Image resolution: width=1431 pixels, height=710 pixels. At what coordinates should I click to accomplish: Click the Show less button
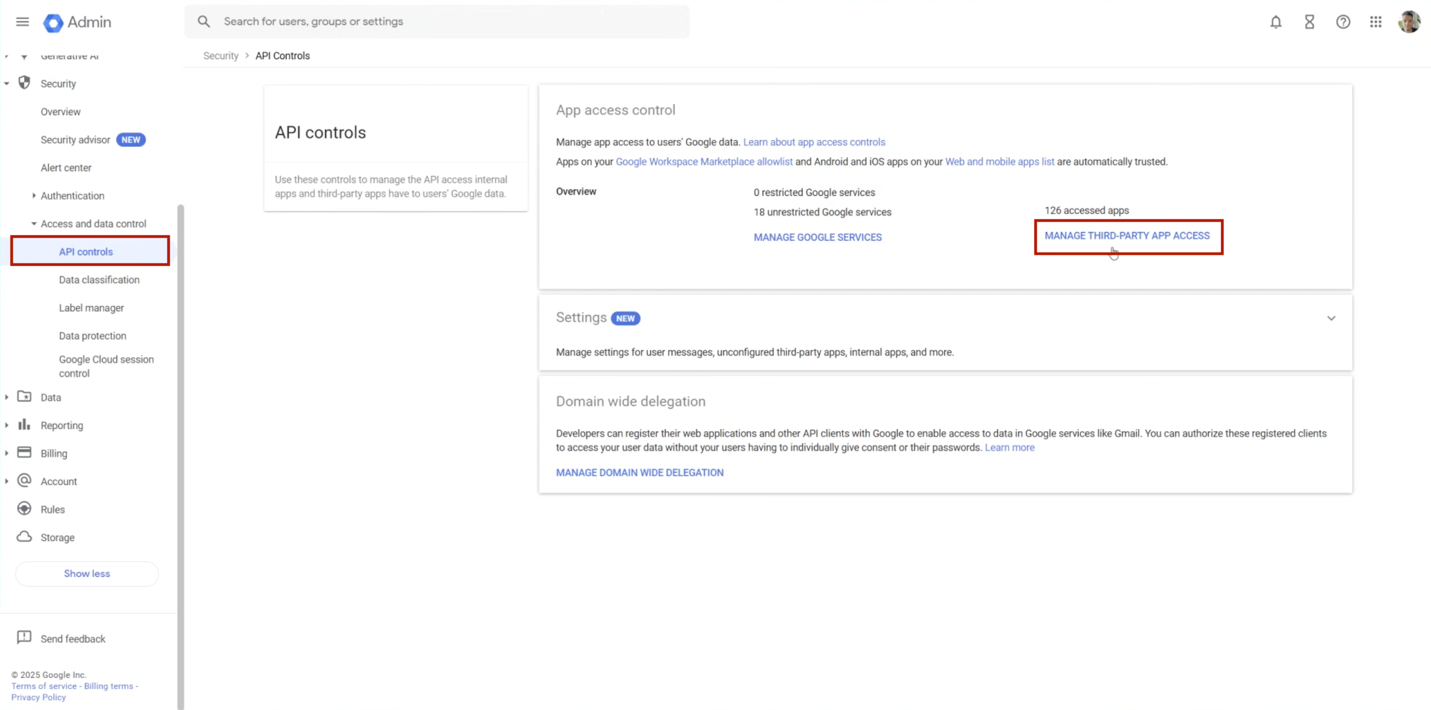87,574
